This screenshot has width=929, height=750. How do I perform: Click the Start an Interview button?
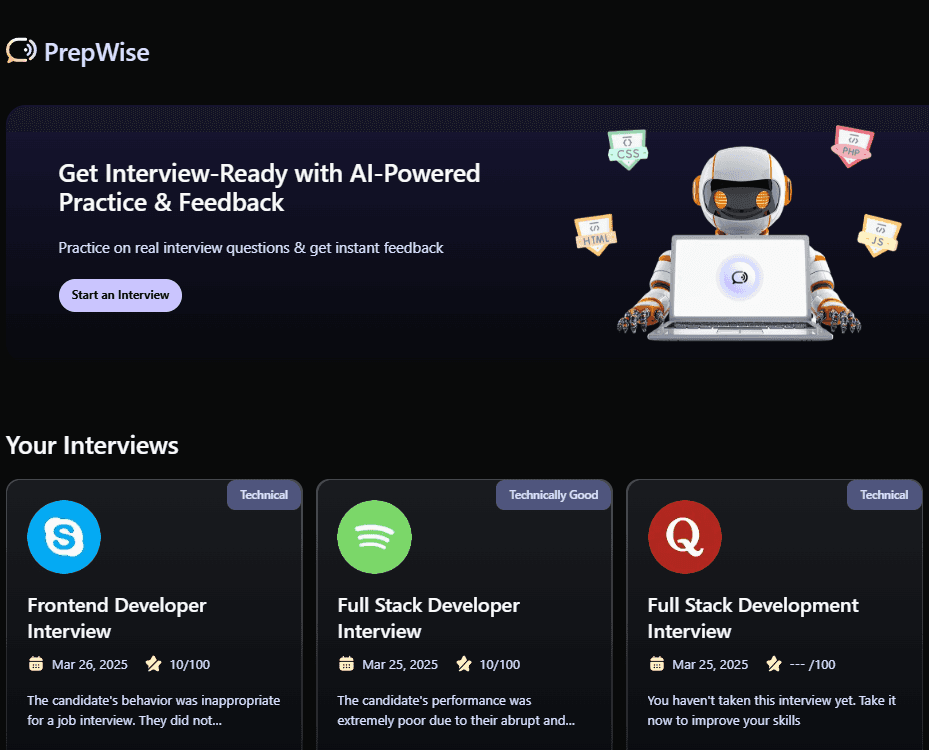[x=120, y=295]
